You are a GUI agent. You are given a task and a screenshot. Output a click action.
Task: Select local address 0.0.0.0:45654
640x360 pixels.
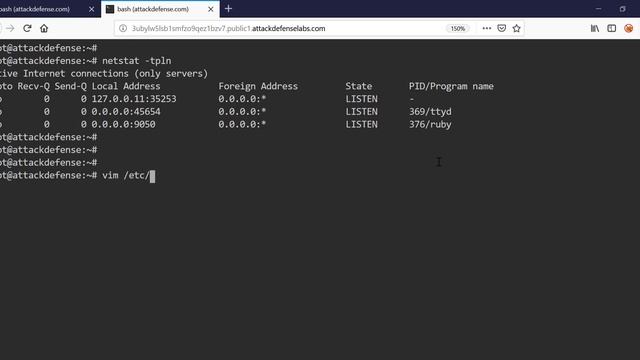click(x=126, y=111)
